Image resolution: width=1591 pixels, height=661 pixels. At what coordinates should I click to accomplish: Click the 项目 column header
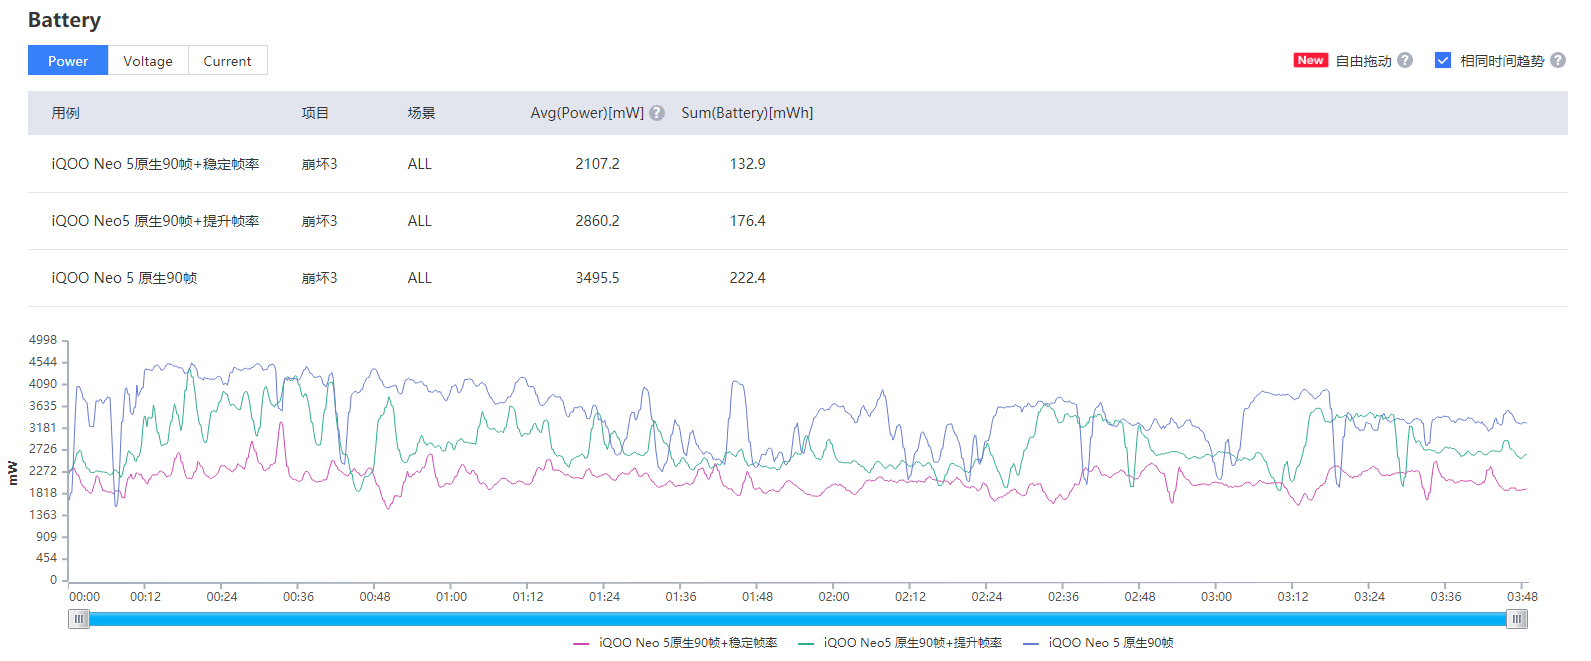click(315, 113)
